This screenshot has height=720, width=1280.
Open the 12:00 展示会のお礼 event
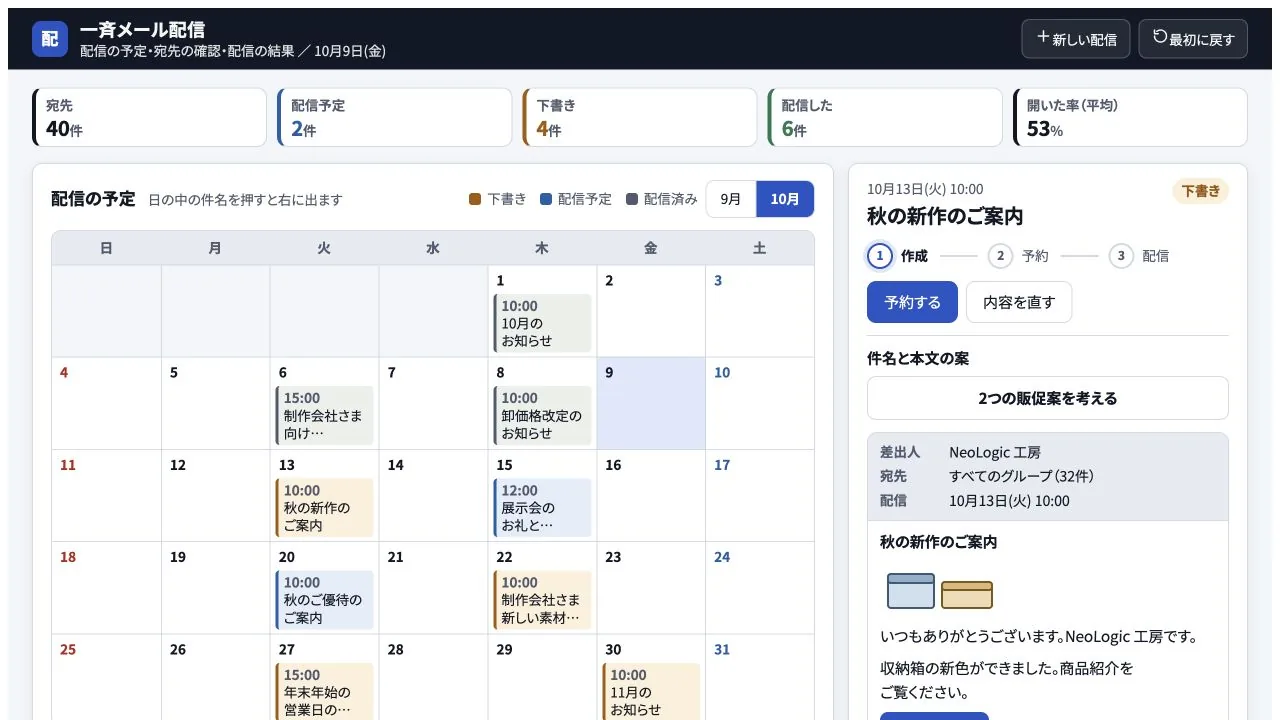[x=542, y=507]
